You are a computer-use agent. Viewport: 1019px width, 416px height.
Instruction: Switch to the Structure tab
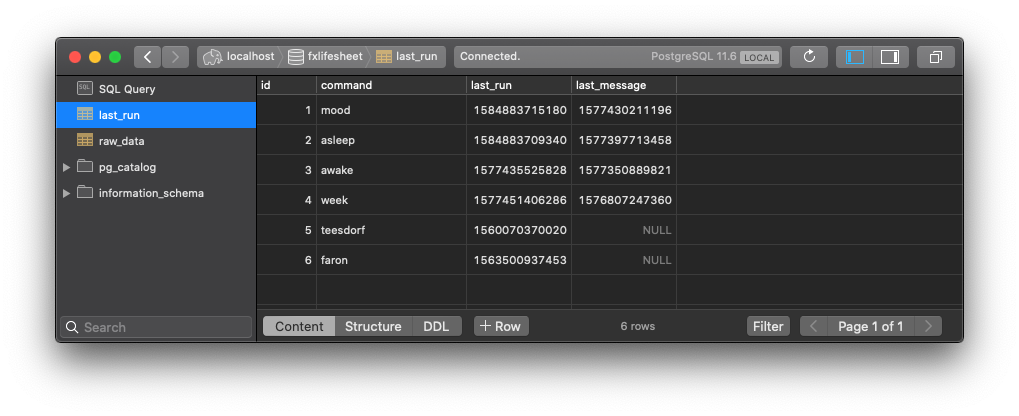[373, 326]
